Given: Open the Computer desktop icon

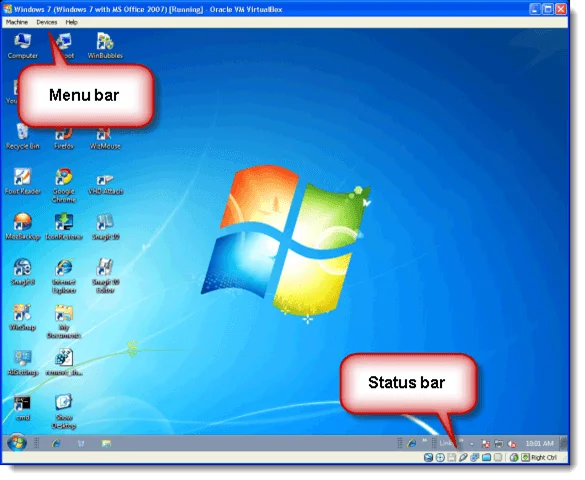Looking at the screenshot, I should tap(22, 46).
